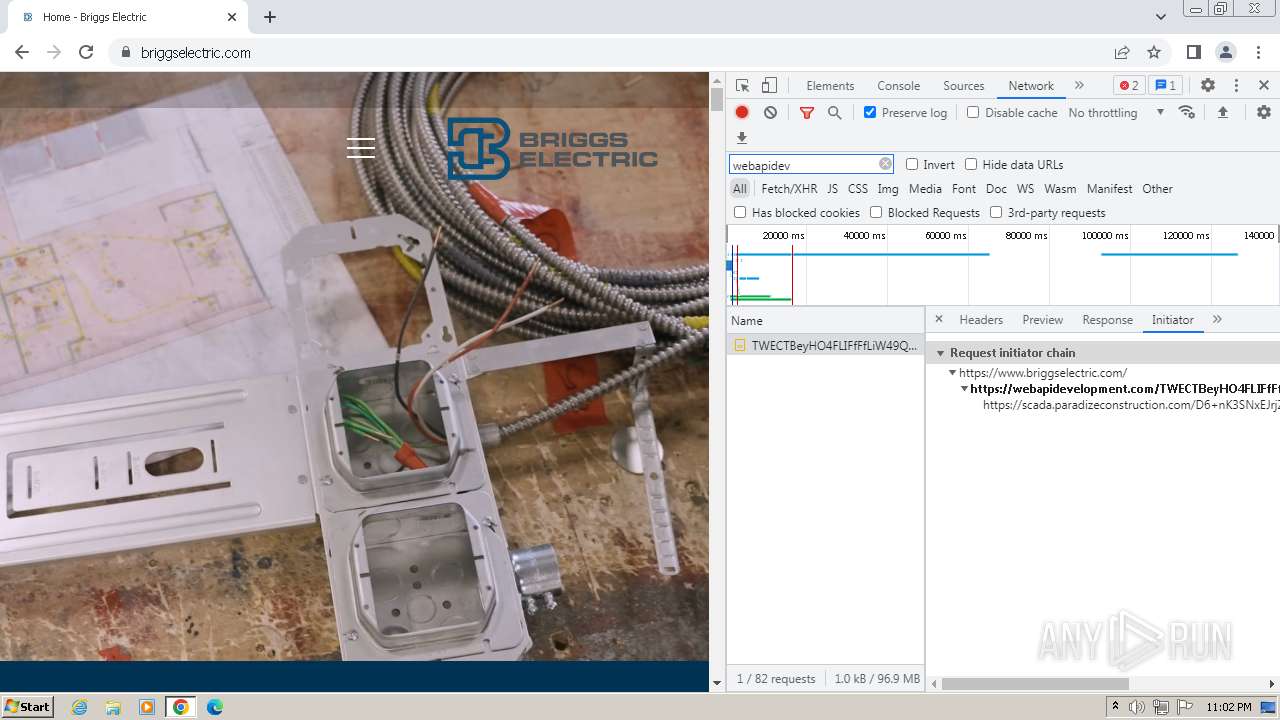1280x720 pixels.
Task: Check the Blocked Requests checkbox
Action: pos(876,212)
